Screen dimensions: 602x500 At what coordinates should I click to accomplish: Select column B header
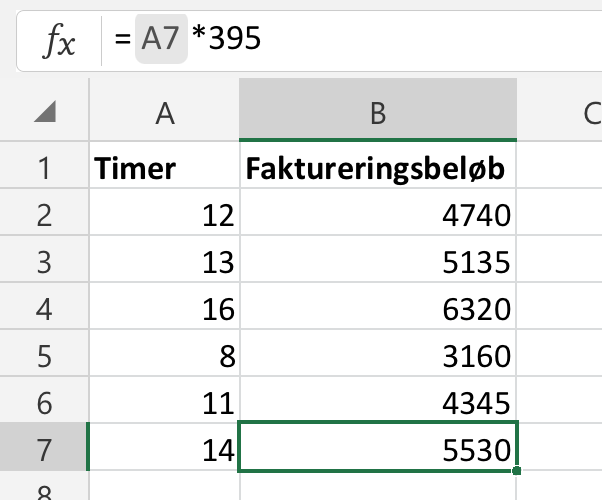coord(378,115)
